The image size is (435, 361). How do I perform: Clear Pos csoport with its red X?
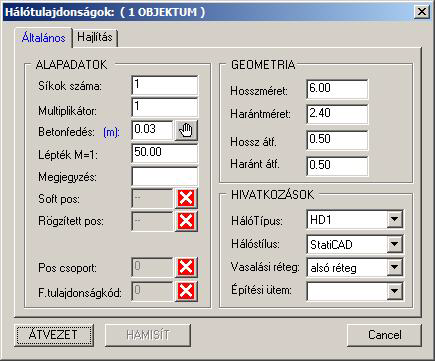(x=186, y=267)
